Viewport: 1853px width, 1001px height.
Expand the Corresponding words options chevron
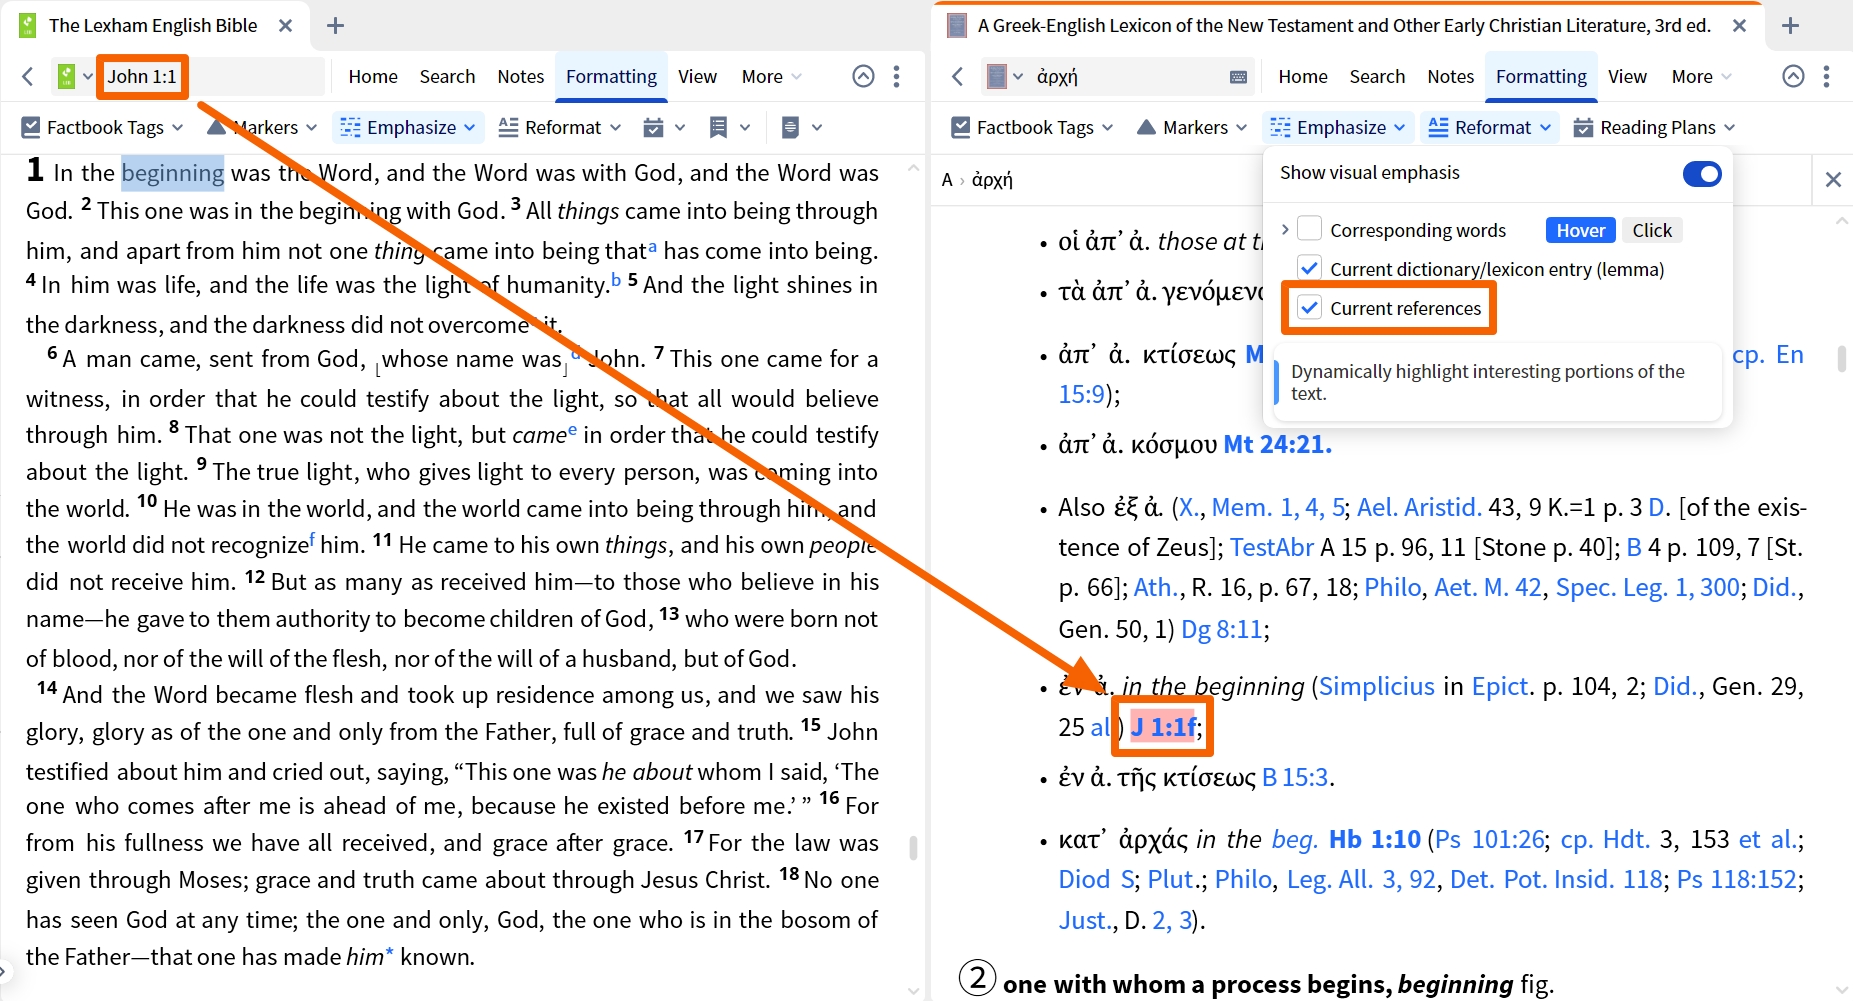pos(1285,230)
